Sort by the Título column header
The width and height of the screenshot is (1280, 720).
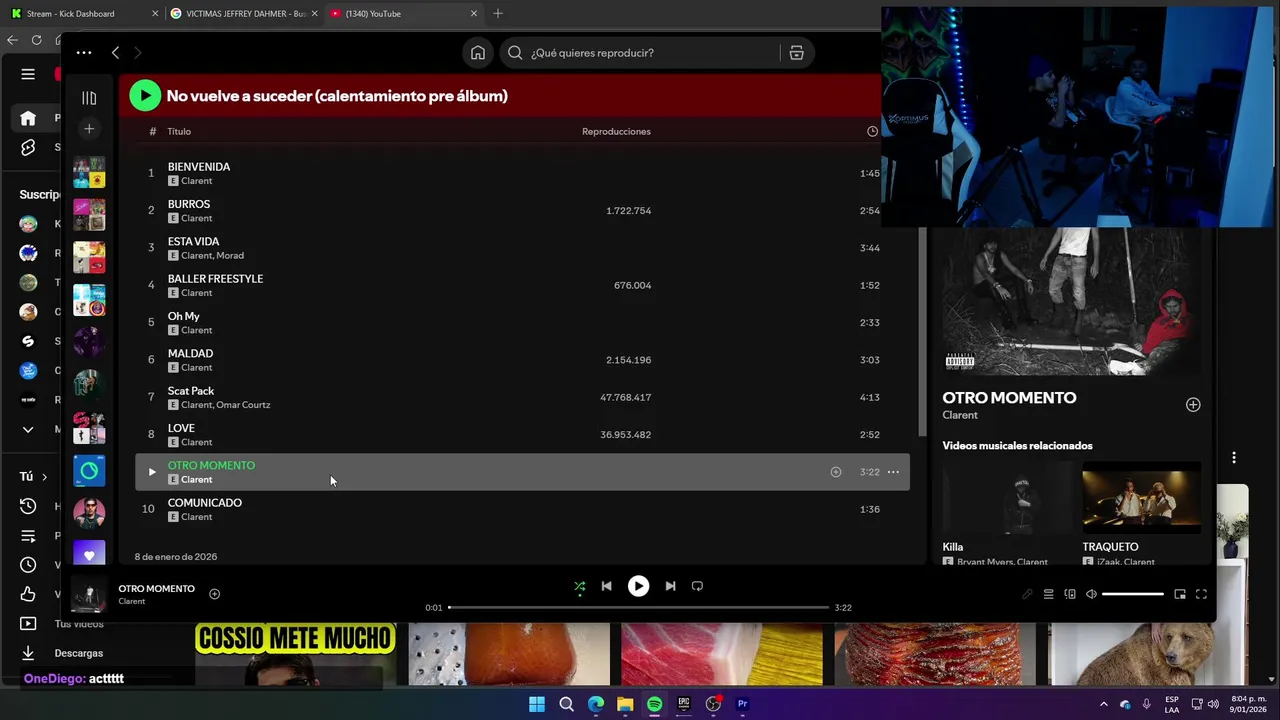179,131
